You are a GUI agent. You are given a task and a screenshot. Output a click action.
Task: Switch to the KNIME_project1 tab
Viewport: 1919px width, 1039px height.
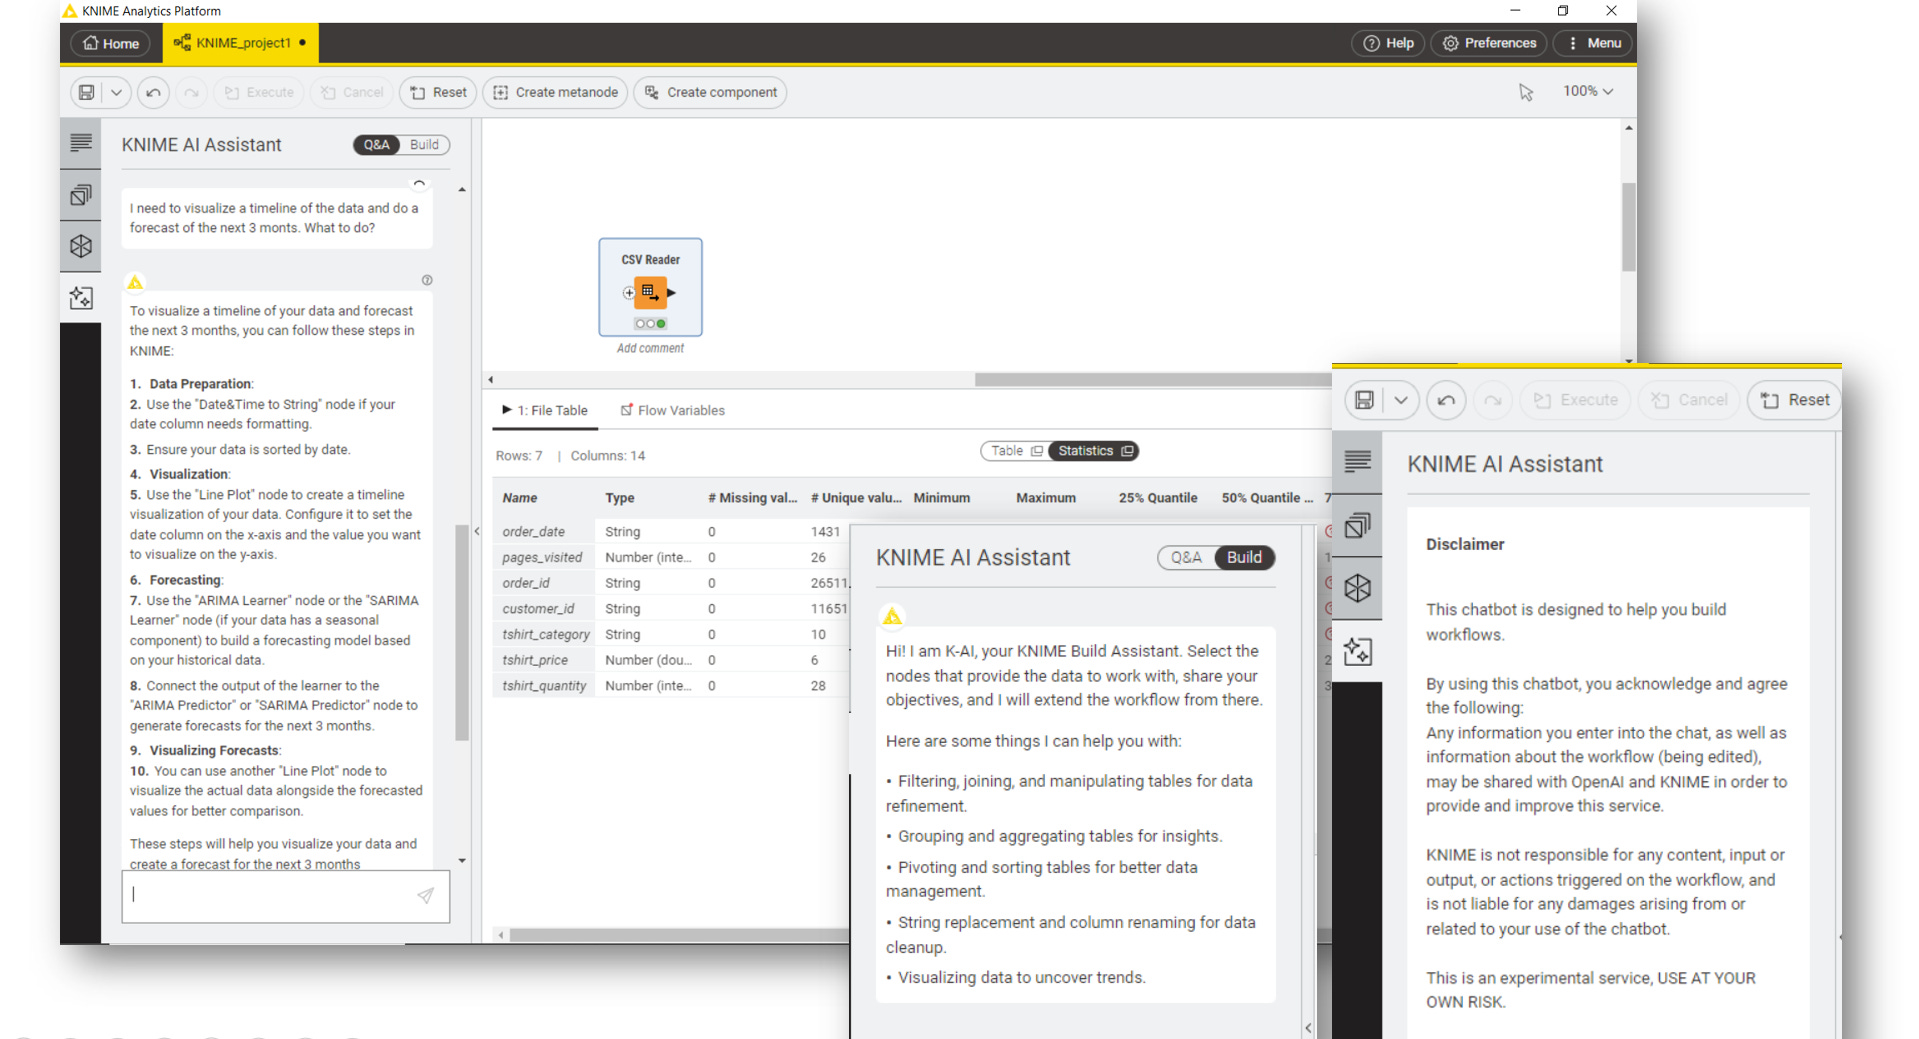pos(240,43)
